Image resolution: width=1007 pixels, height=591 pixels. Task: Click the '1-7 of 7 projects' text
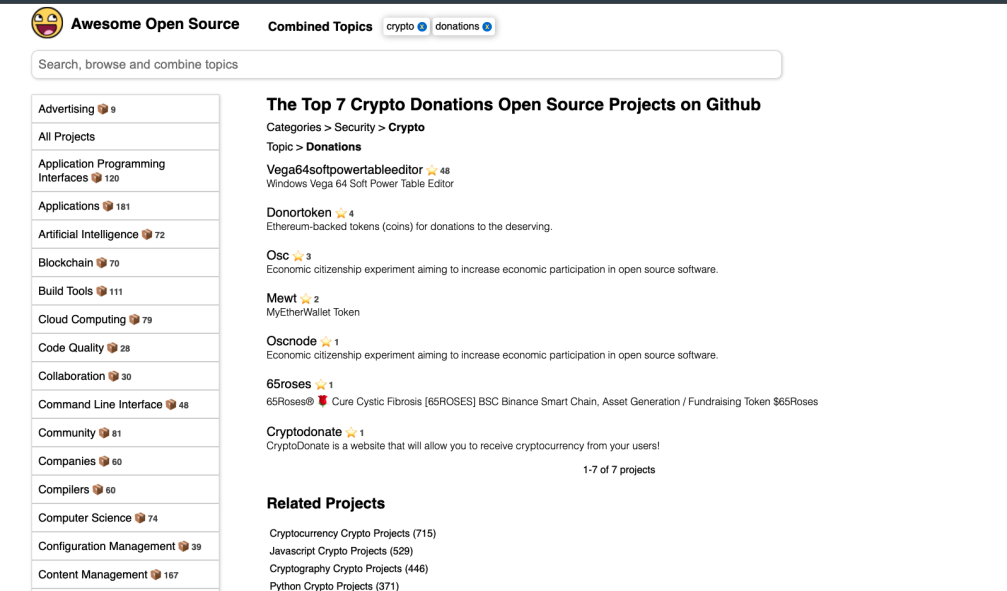619,470
